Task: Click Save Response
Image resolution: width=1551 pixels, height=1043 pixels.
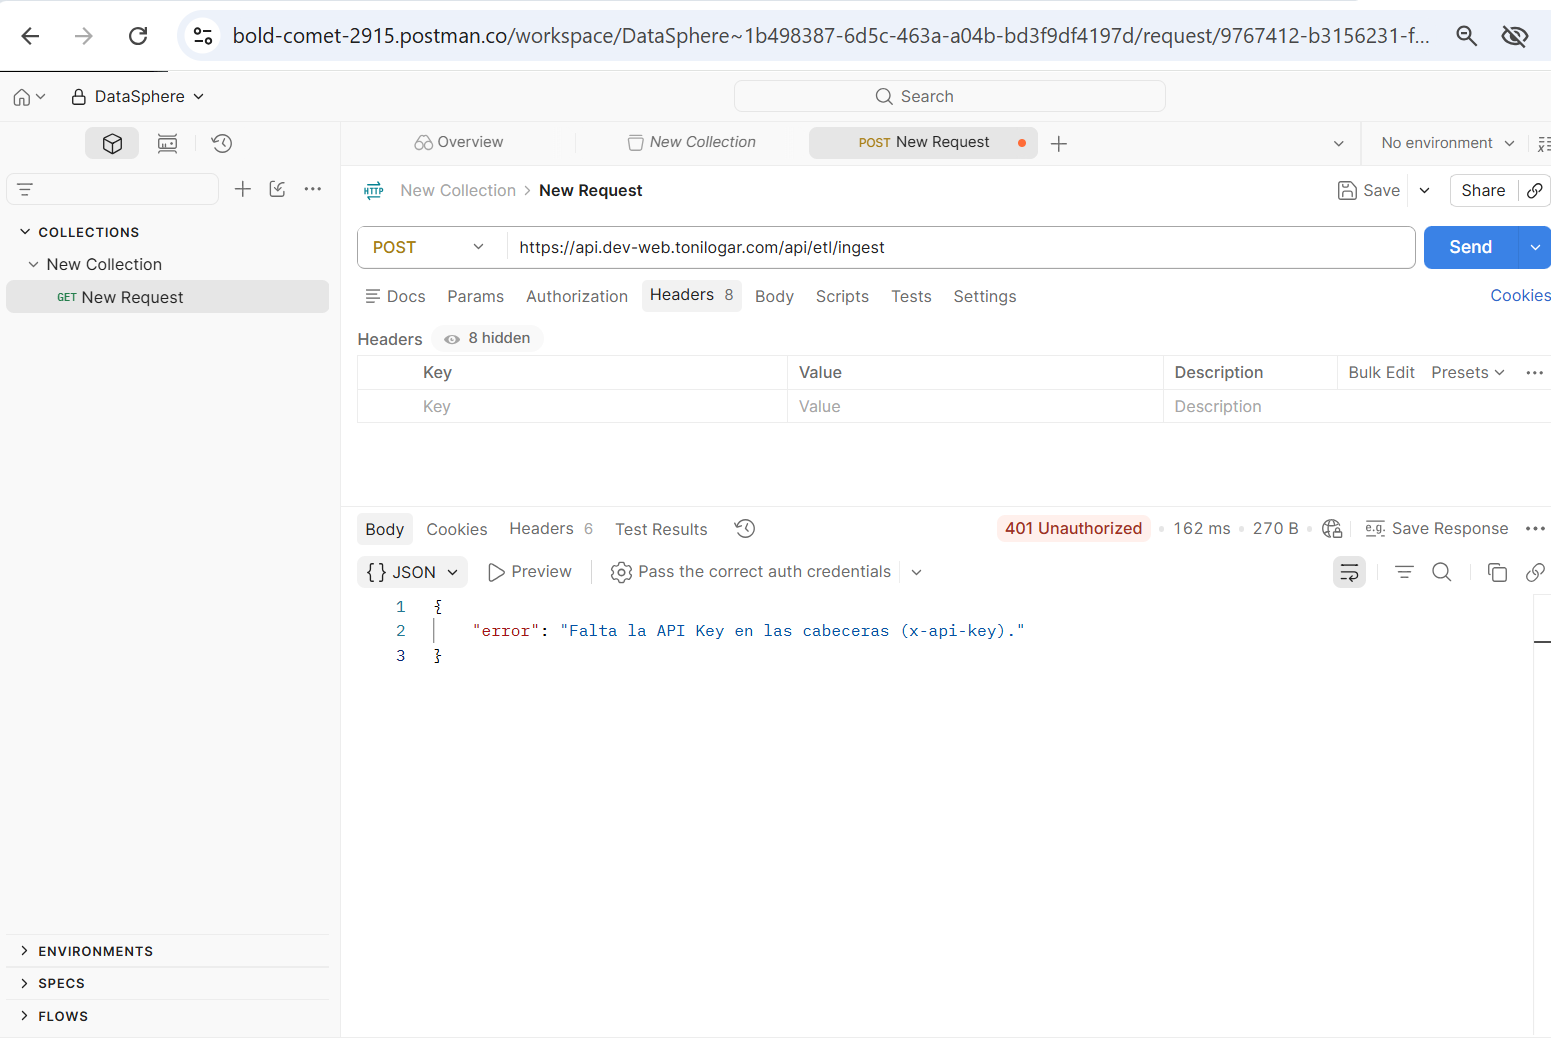Action: tap(1436, 528)
